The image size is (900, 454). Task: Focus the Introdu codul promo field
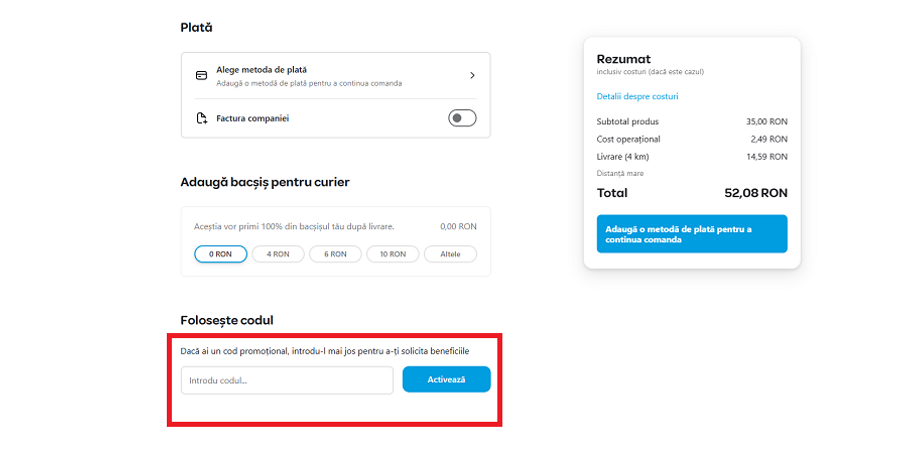(287, 380)
